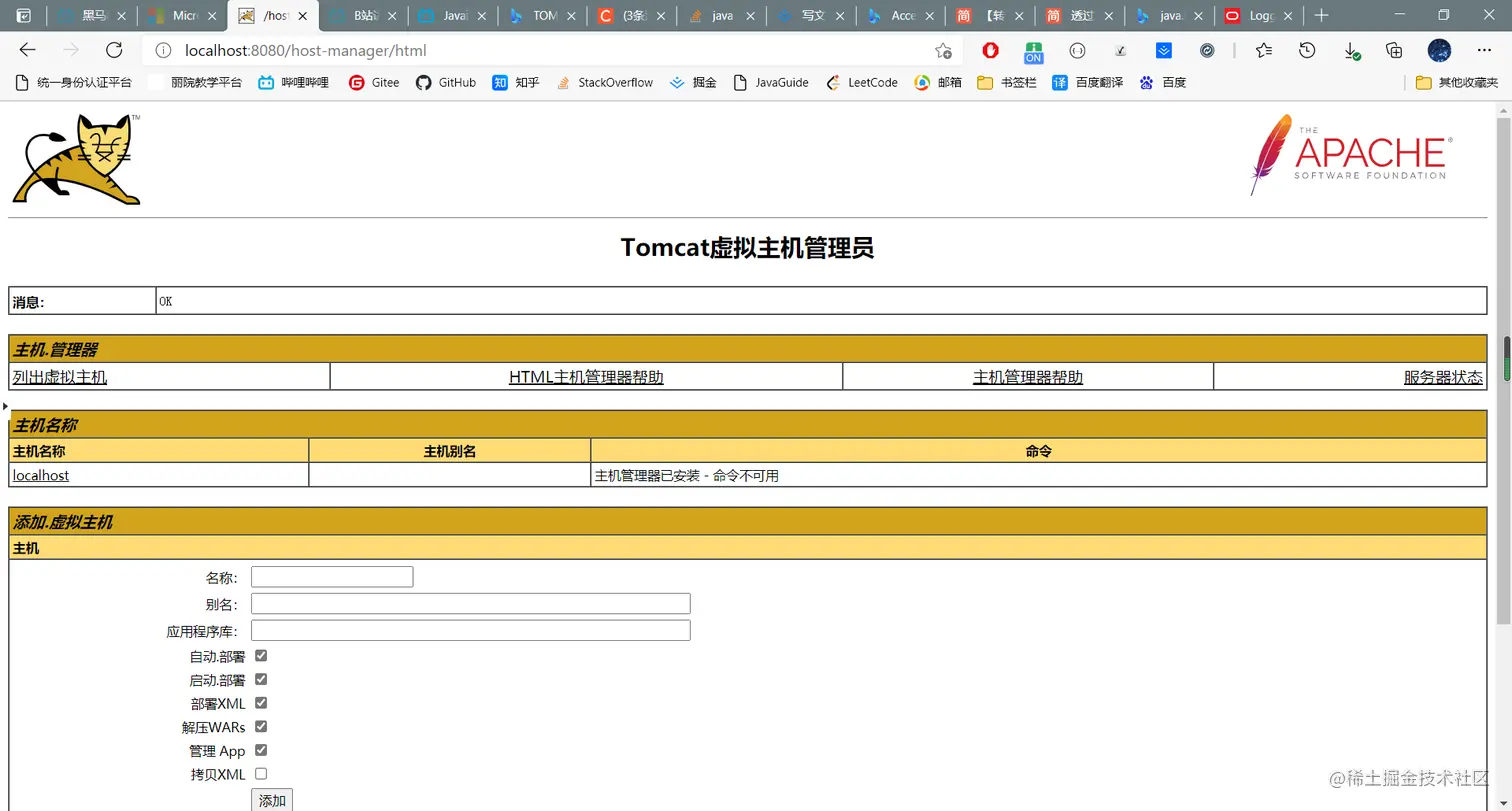Disable the 解压WARs checkbox
The width and height of the screenshot is (1512, 811).
(x=260, y=726)
